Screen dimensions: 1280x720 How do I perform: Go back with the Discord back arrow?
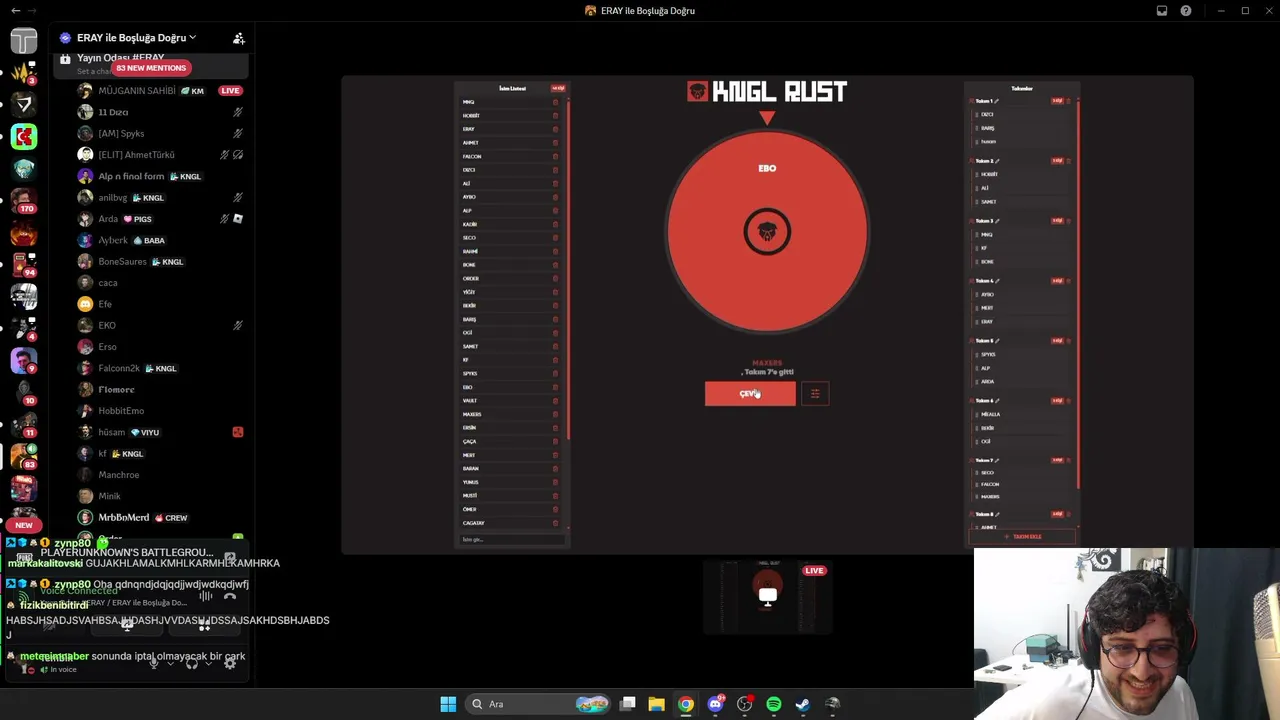tap(15, 11)
